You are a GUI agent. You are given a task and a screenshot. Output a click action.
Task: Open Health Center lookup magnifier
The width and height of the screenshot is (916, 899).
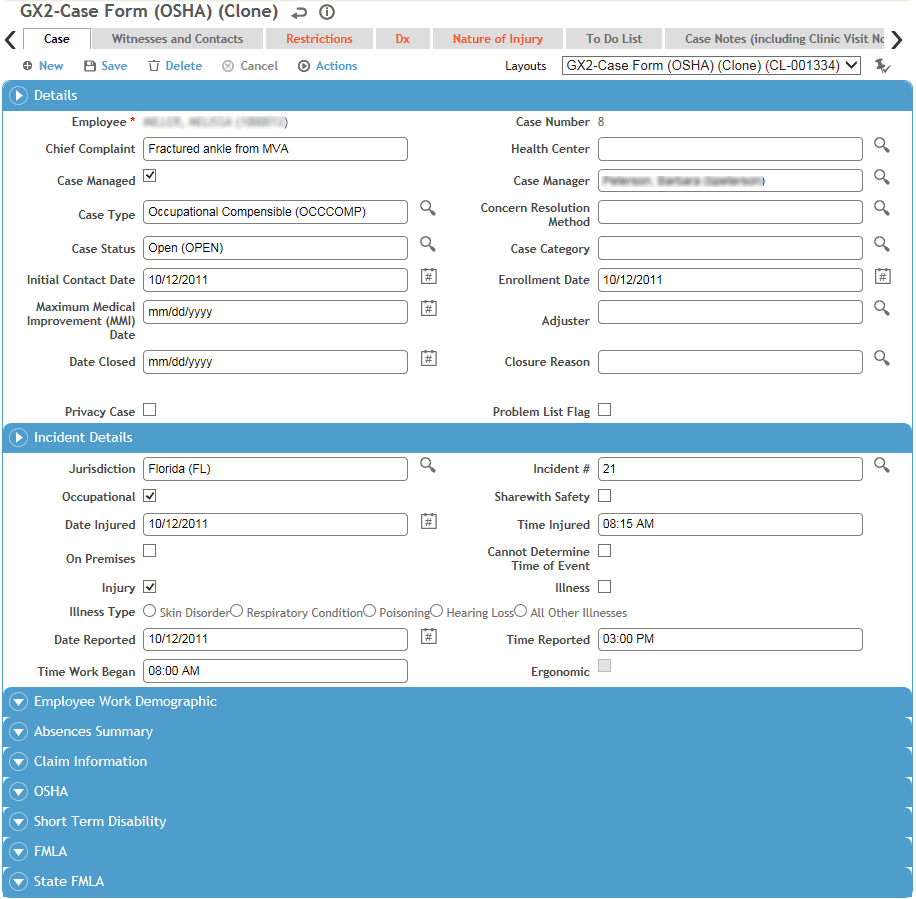coord(882,145)
